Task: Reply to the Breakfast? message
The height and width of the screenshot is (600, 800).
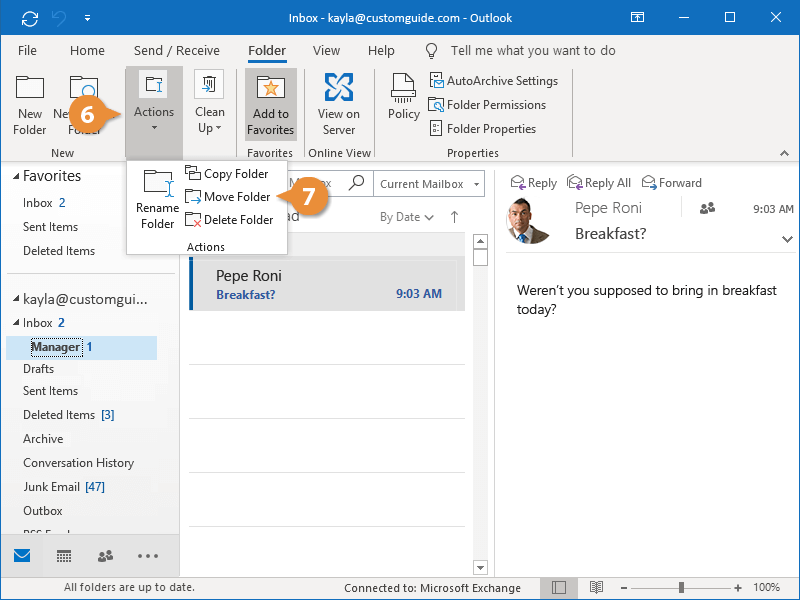Action: tap(534, 183)
